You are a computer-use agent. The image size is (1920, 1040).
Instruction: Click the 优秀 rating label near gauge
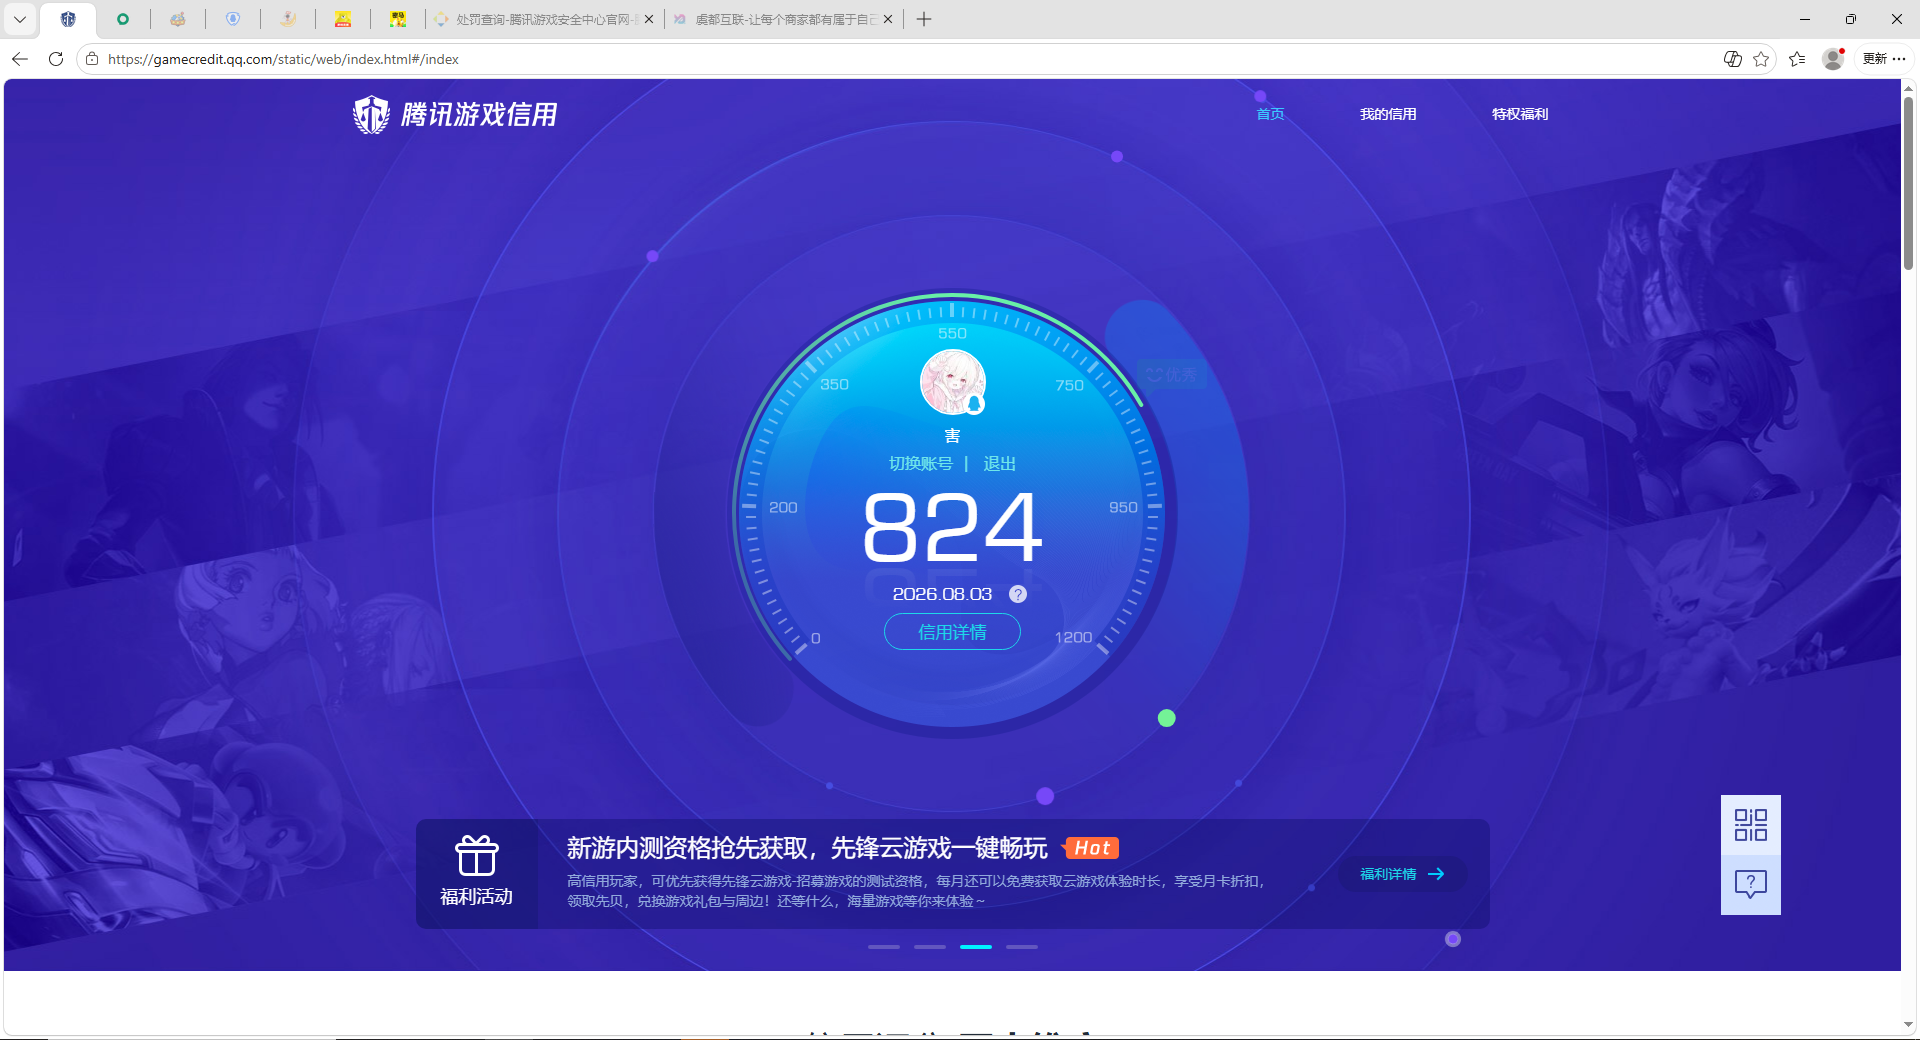[x=1172, y=375]
